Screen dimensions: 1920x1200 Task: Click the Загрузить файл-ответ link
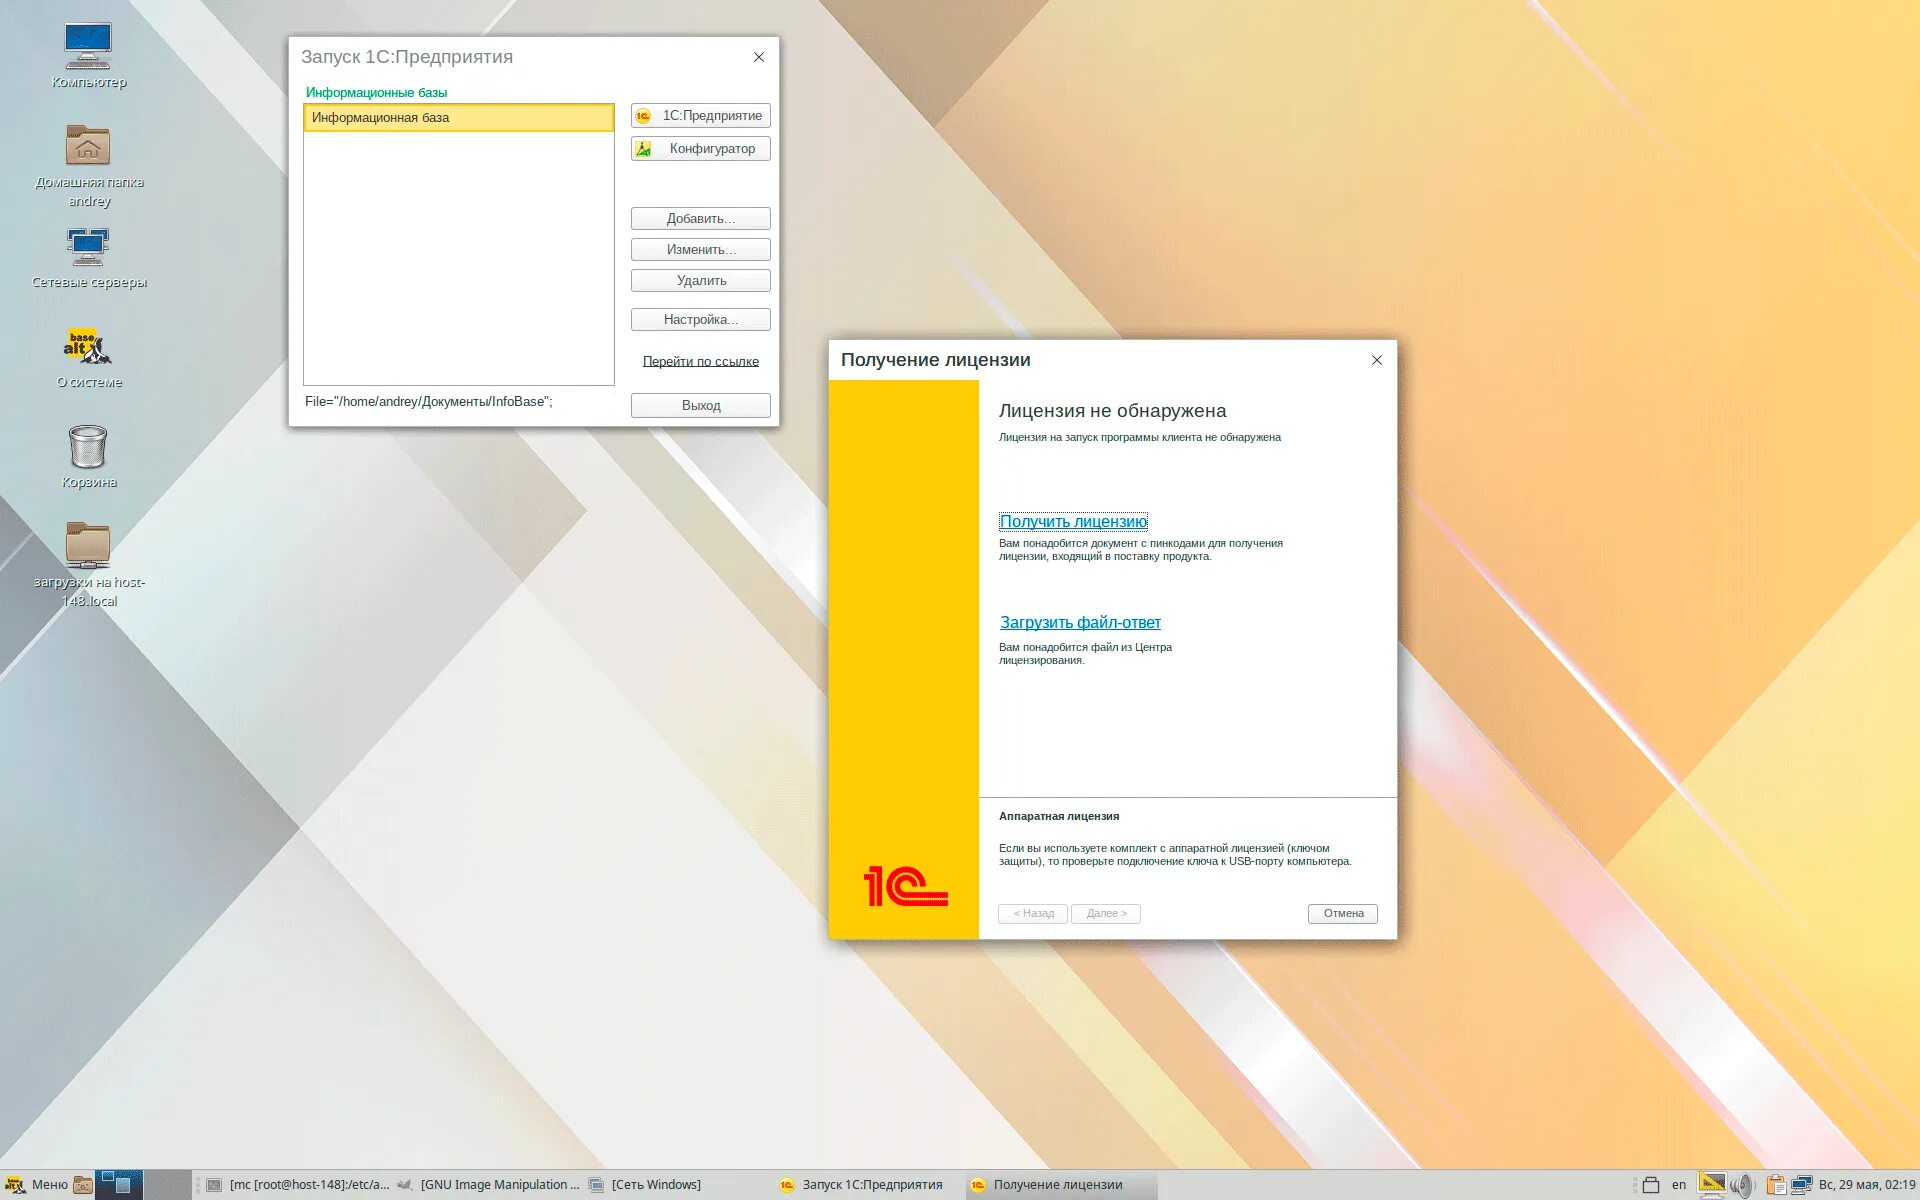(x=1080, y=622)
